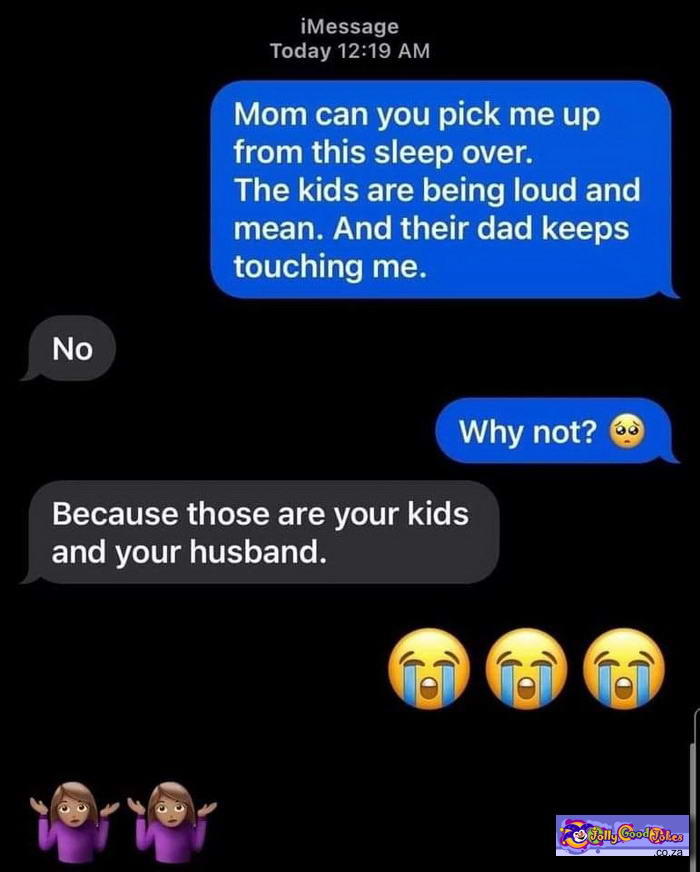The image size is (700, 872).
Task: Select the grey 'No' reply bubble
Action: click(x=69, y=349)
